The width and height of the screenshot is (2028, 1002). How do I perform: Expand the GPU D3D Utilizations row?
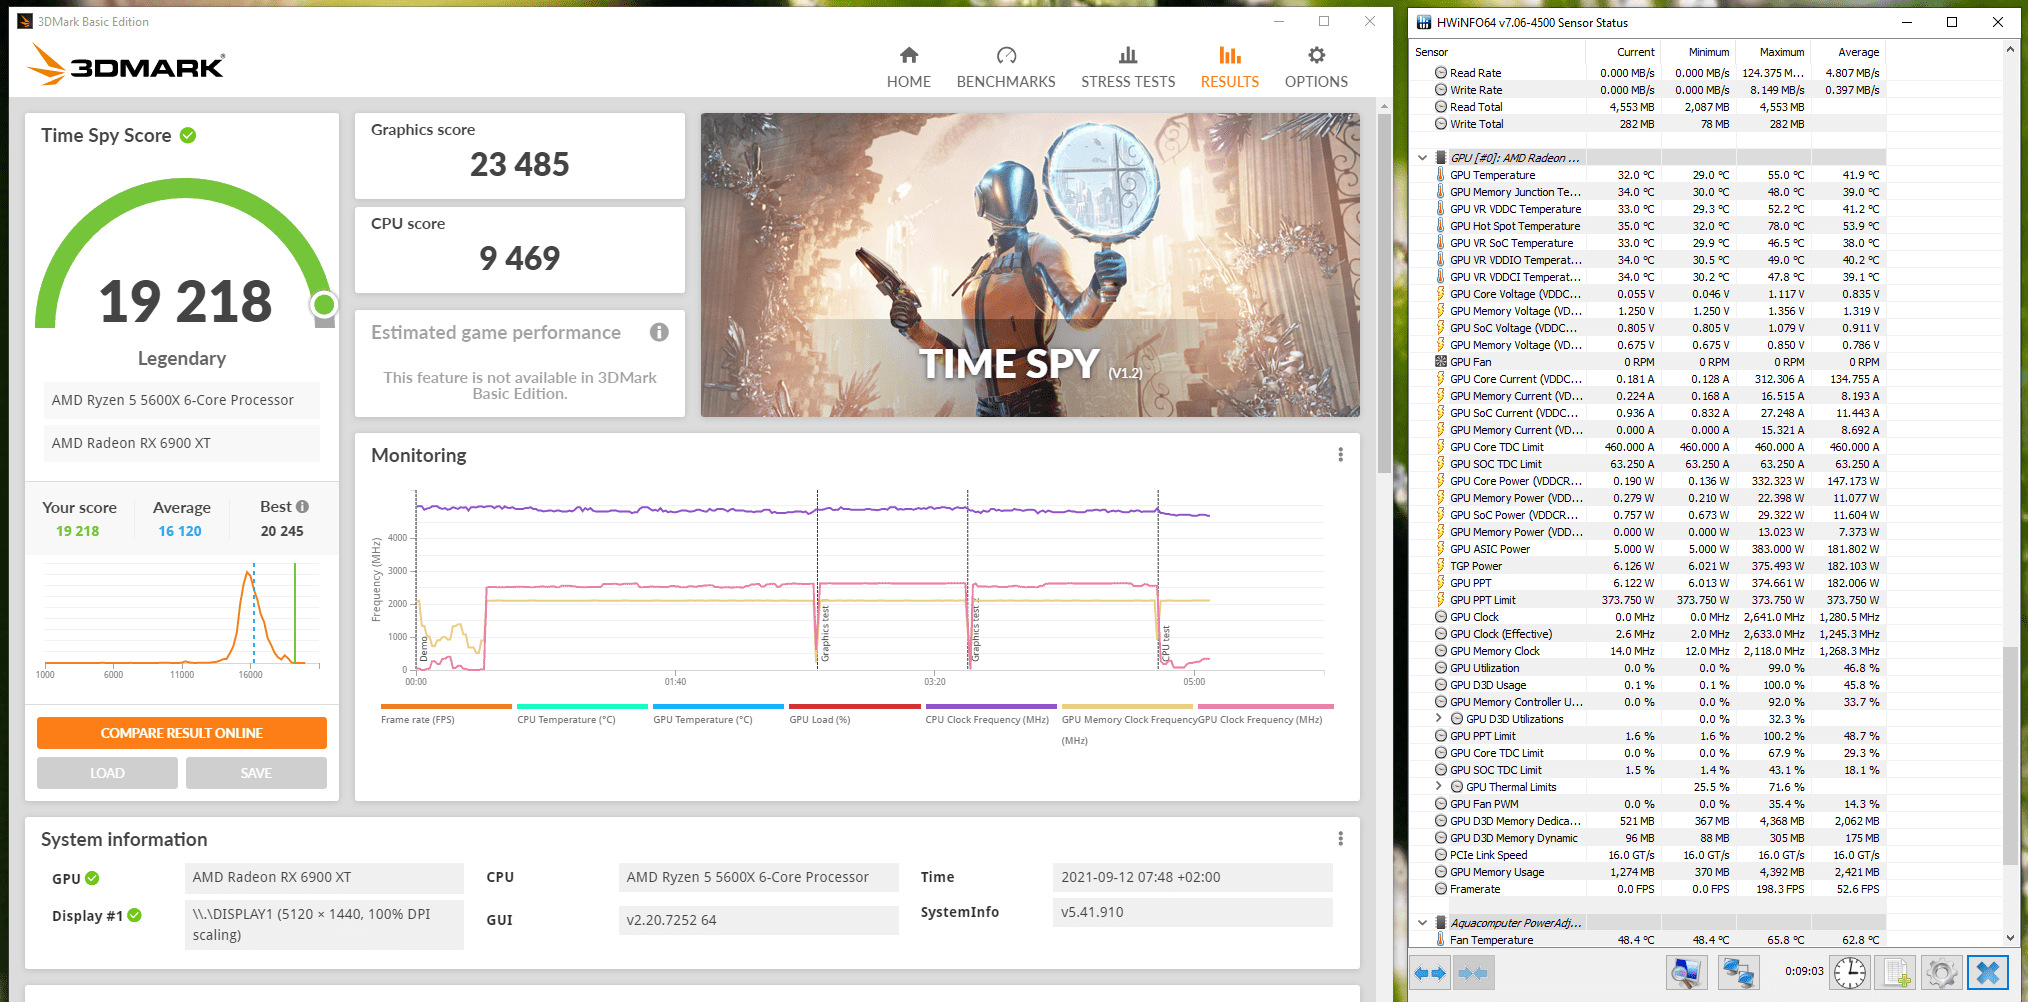(x=1439, y=719)
